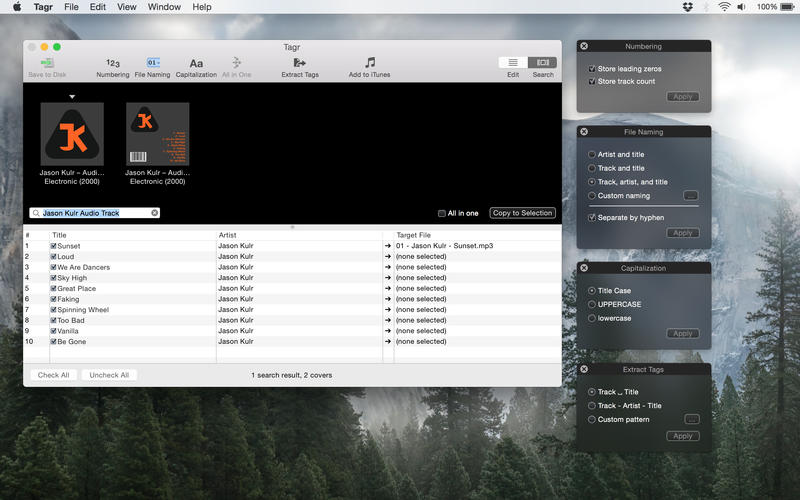This screenshot has width=800, height=500.
Task: Open the File menu
Action: click(x=71, y=7)
